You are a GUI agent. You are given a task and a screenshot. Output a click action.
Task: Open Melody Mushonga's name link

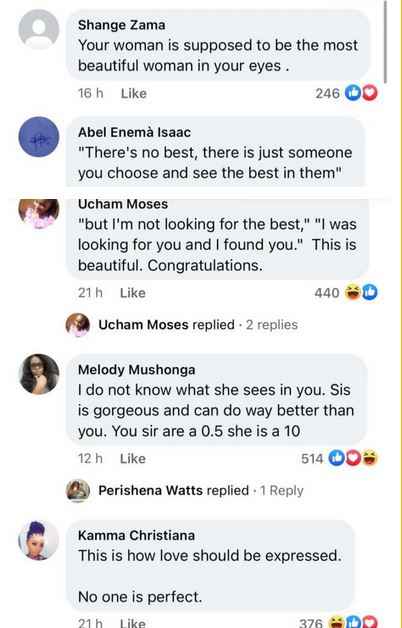click(x=137, y=369)
